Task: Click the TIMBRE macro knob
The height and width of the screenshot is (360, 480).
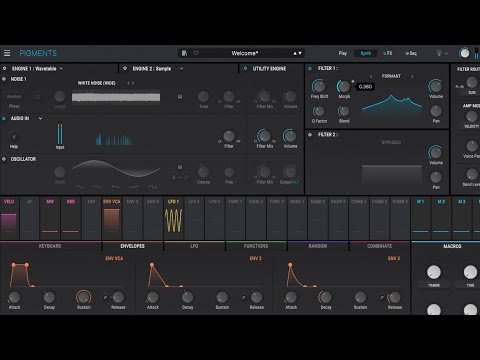Action: [x=434, y=272]
